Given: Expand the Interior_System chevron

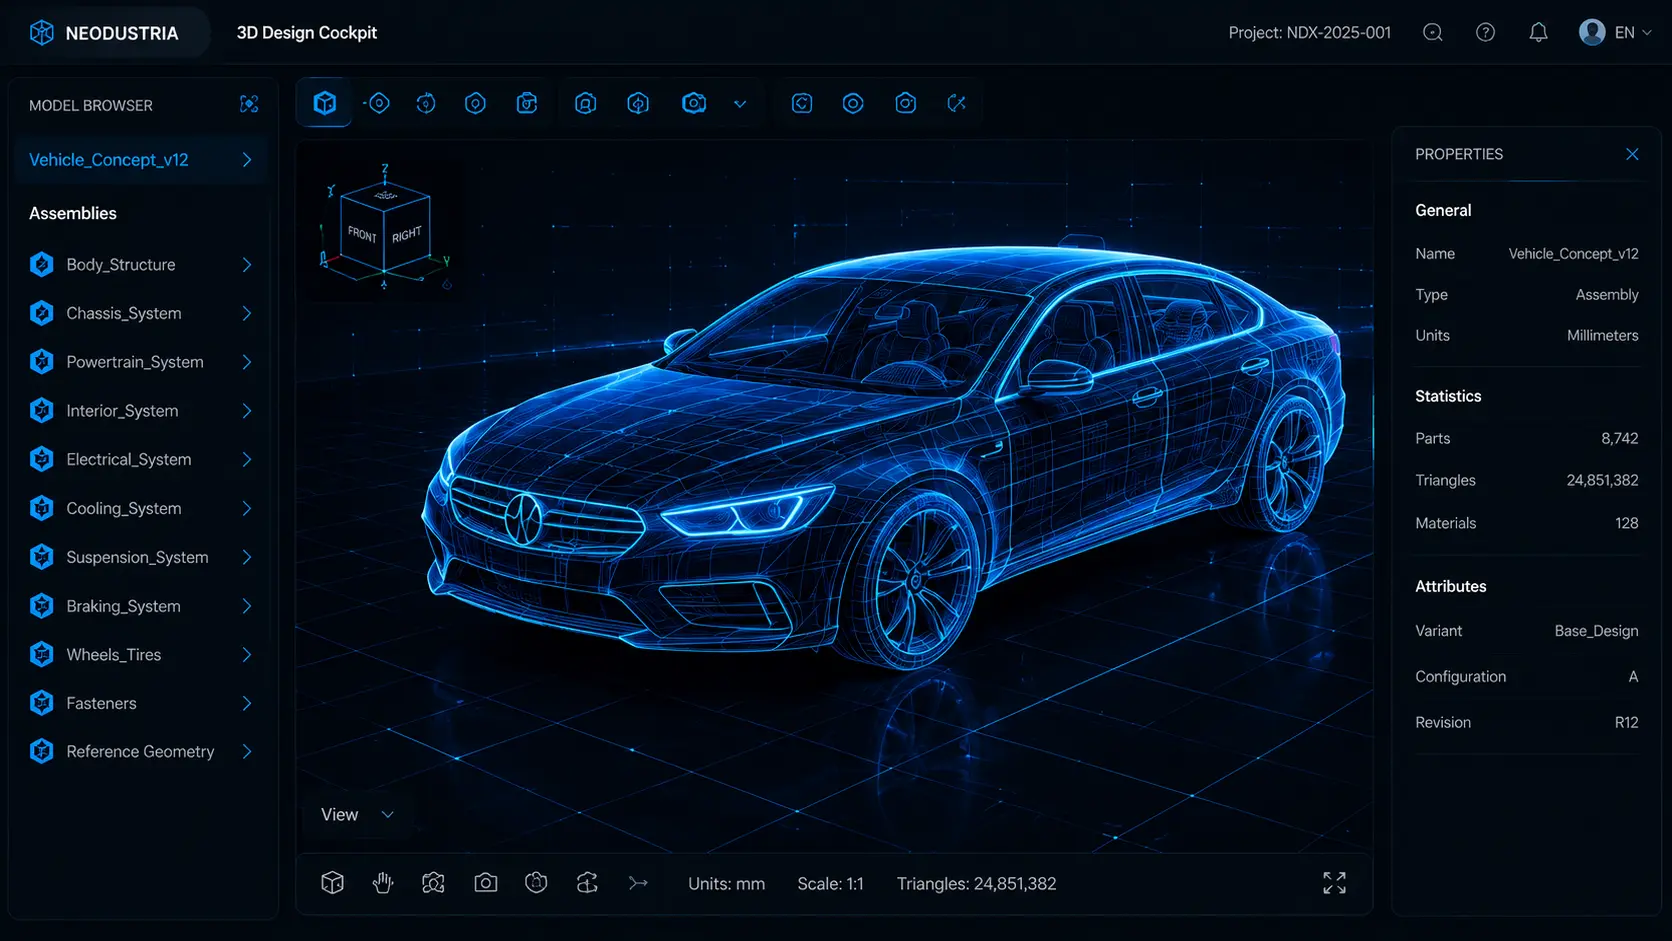Looking at the screenshot, I should click(247, 411).
